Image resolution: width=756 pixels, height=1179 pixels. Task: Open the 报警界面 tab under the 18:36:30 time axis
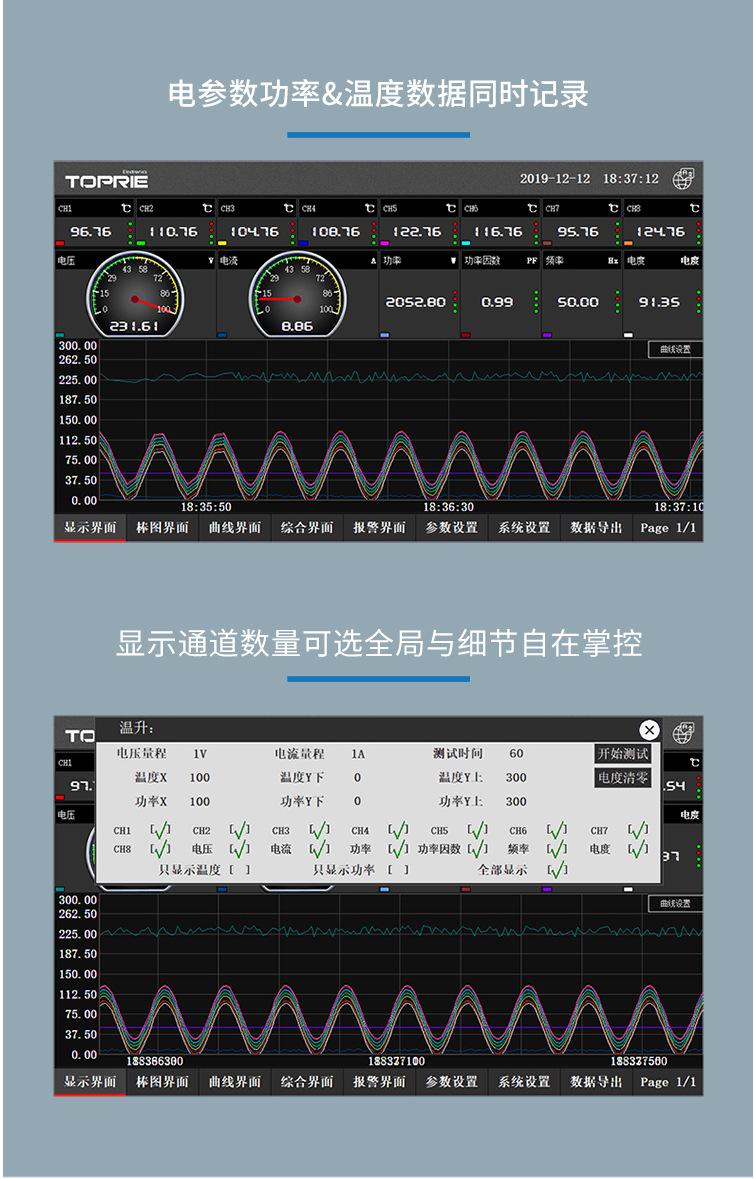click(x=379, y=528)
